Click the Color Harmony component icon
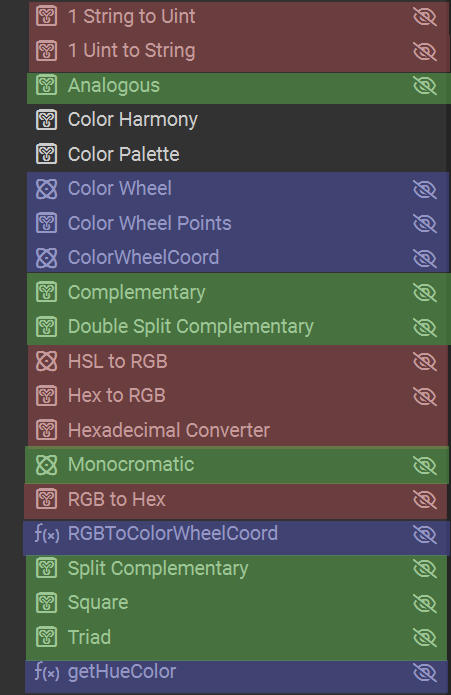 [x=47, y=120]
